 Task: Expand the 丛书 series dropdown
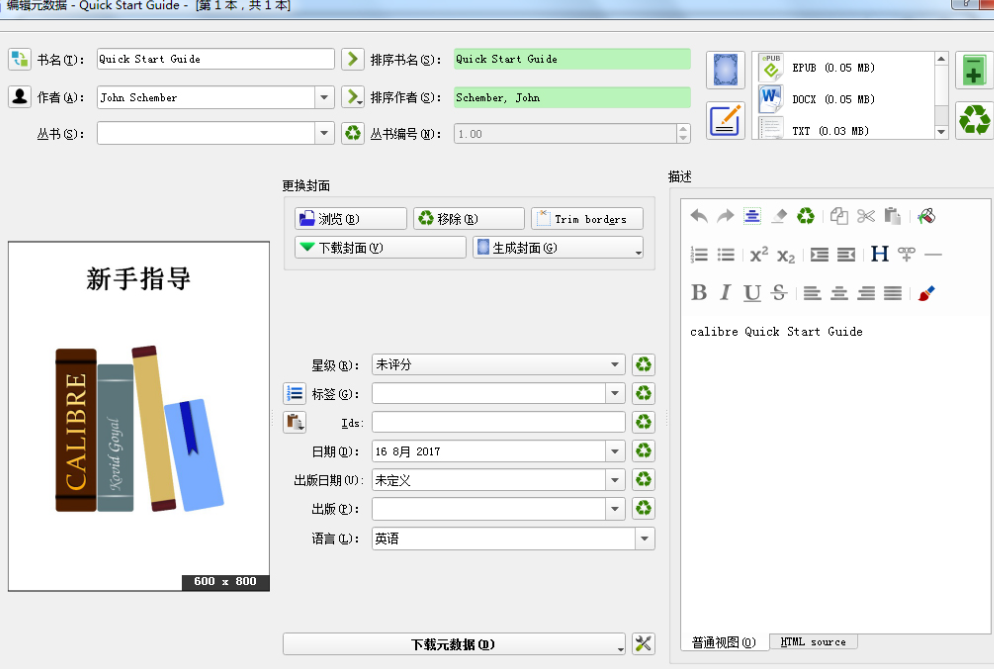coord(324,133)
